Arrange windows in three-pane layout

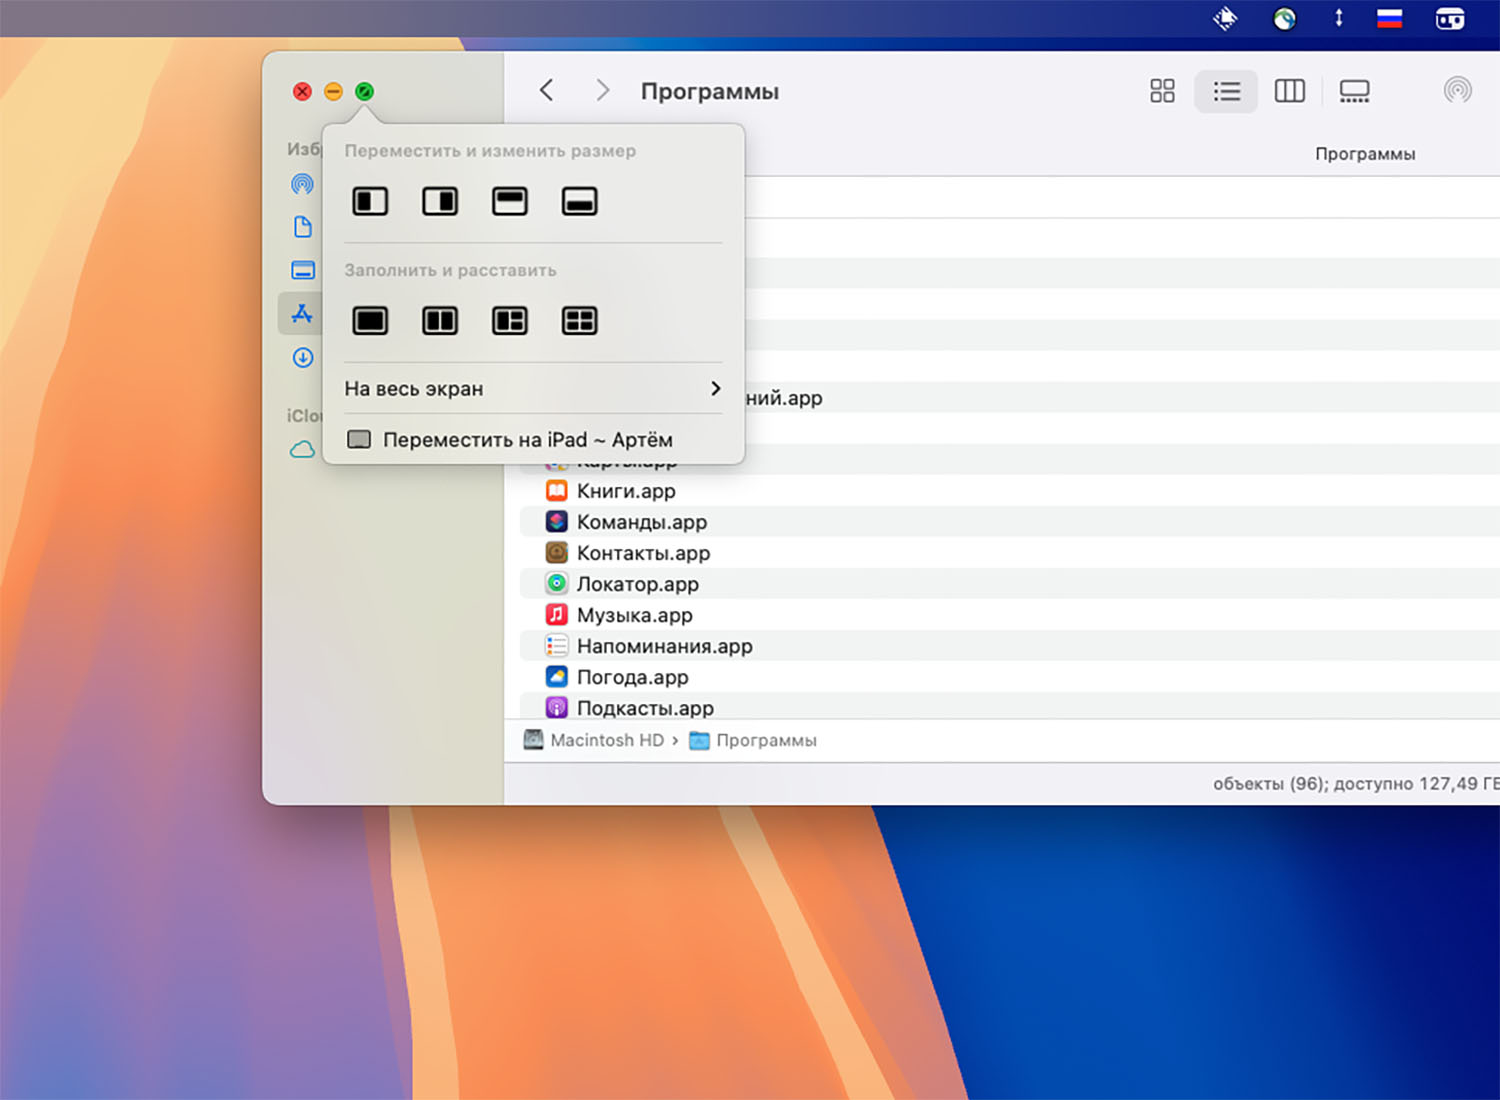[x=510, y=321]
